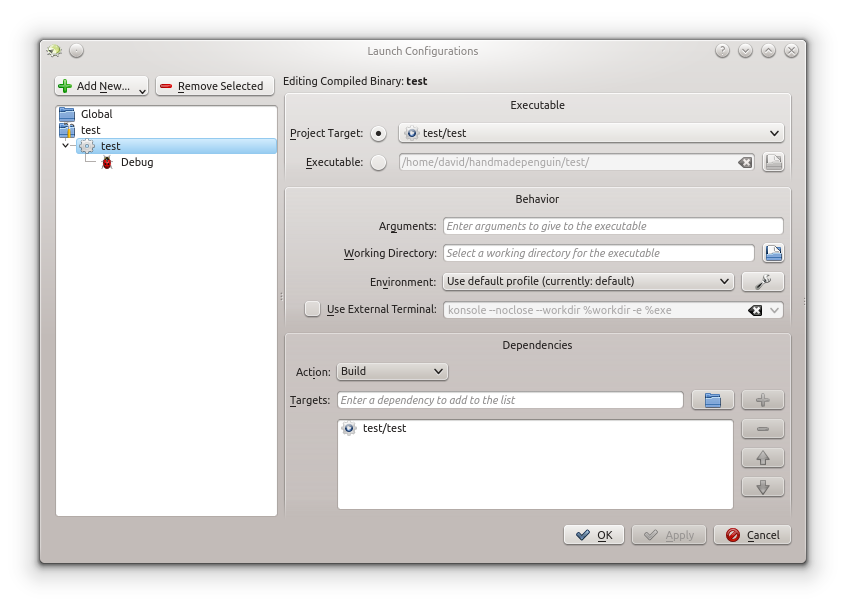Image resolution: width=846 pixels, height=603 pixels.
Task: Open the Environment profile dropdown
Action: pyautogui.click(x=588, y=282)
